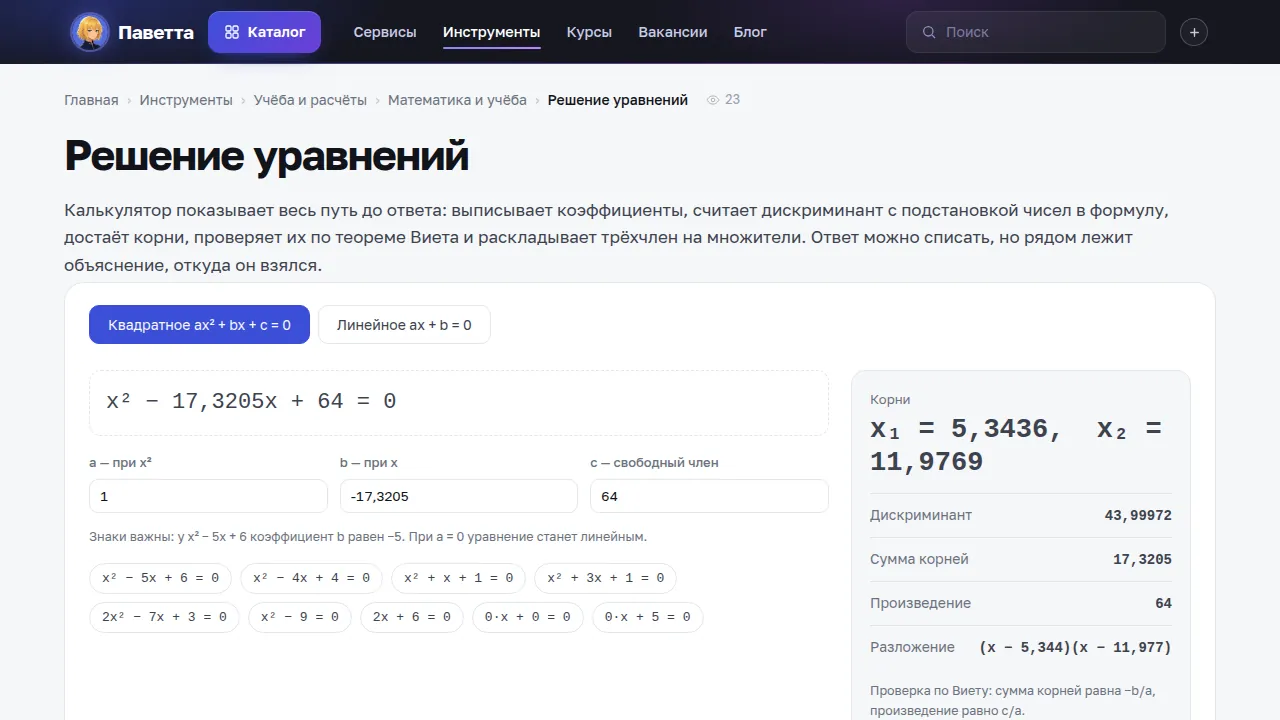
Task: Load the example x² − 4x + 4 = 0
Action: (x=311, y=578)
